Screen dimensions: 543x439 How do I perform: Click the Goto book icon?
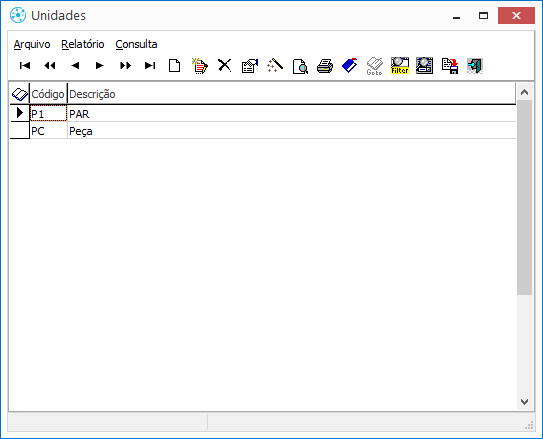(375, 66)
